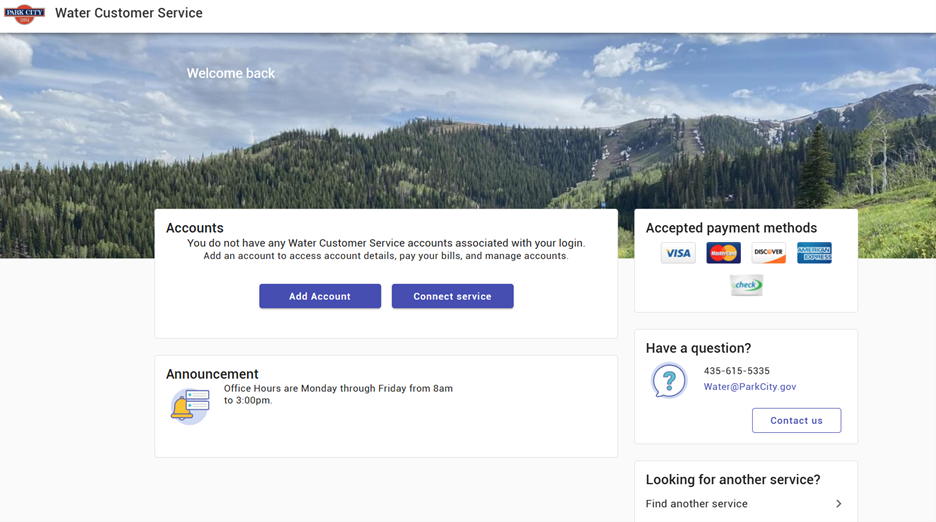Click the Office Hours announcement text
This screenshot has height=522, width=936.
(x=338, y=394)
